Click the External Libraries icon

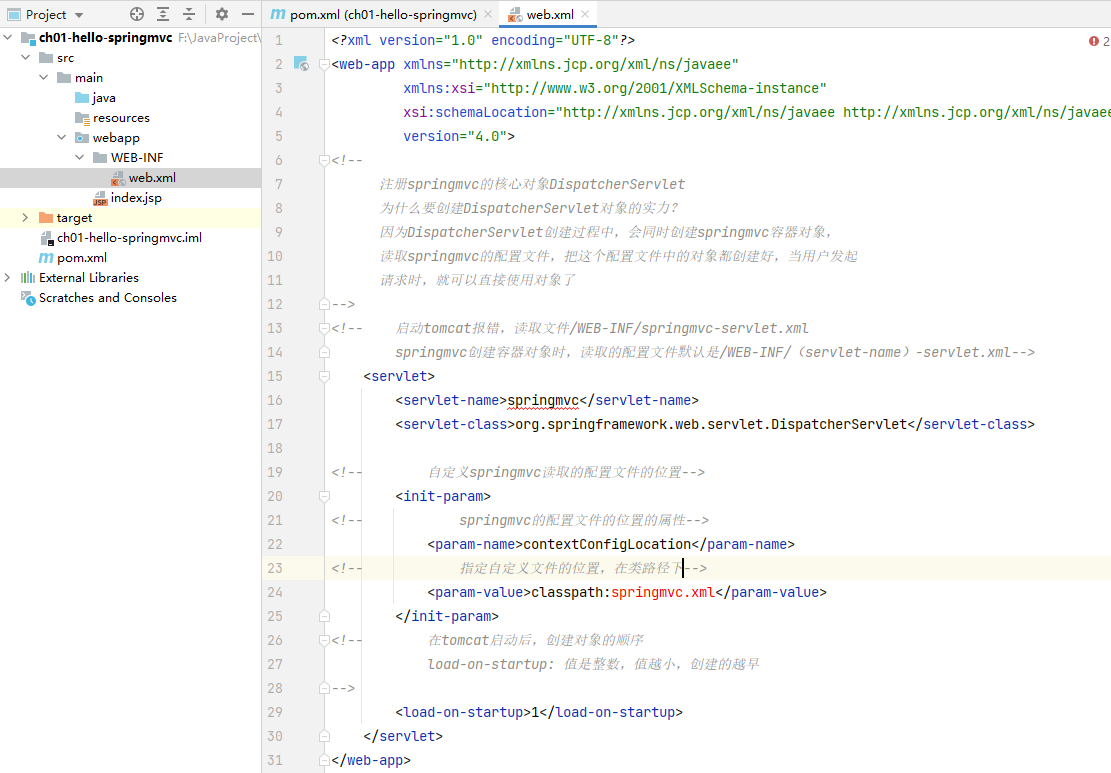28,278
